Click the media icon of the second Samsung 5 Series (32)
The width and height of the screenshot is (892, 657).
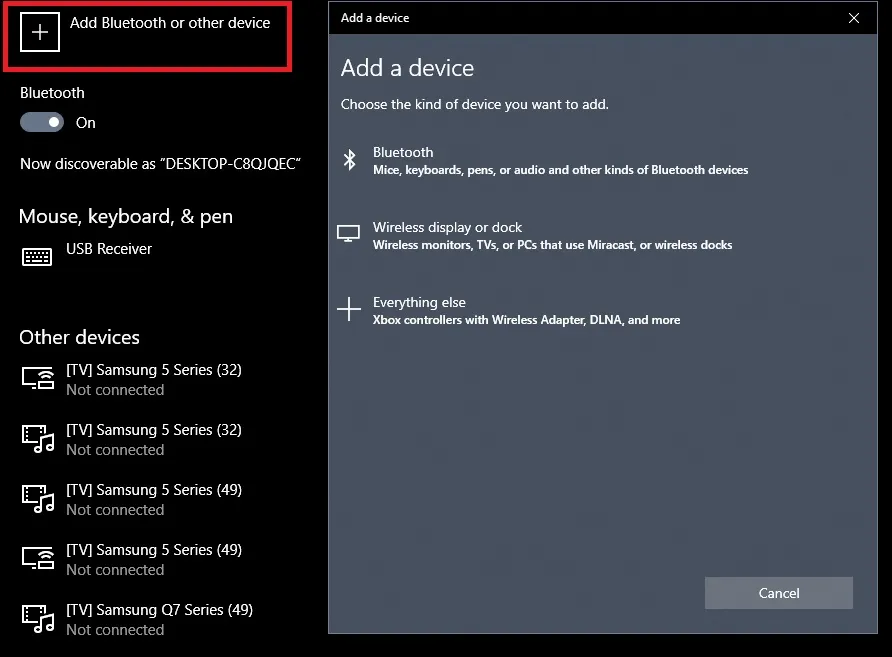38,438
